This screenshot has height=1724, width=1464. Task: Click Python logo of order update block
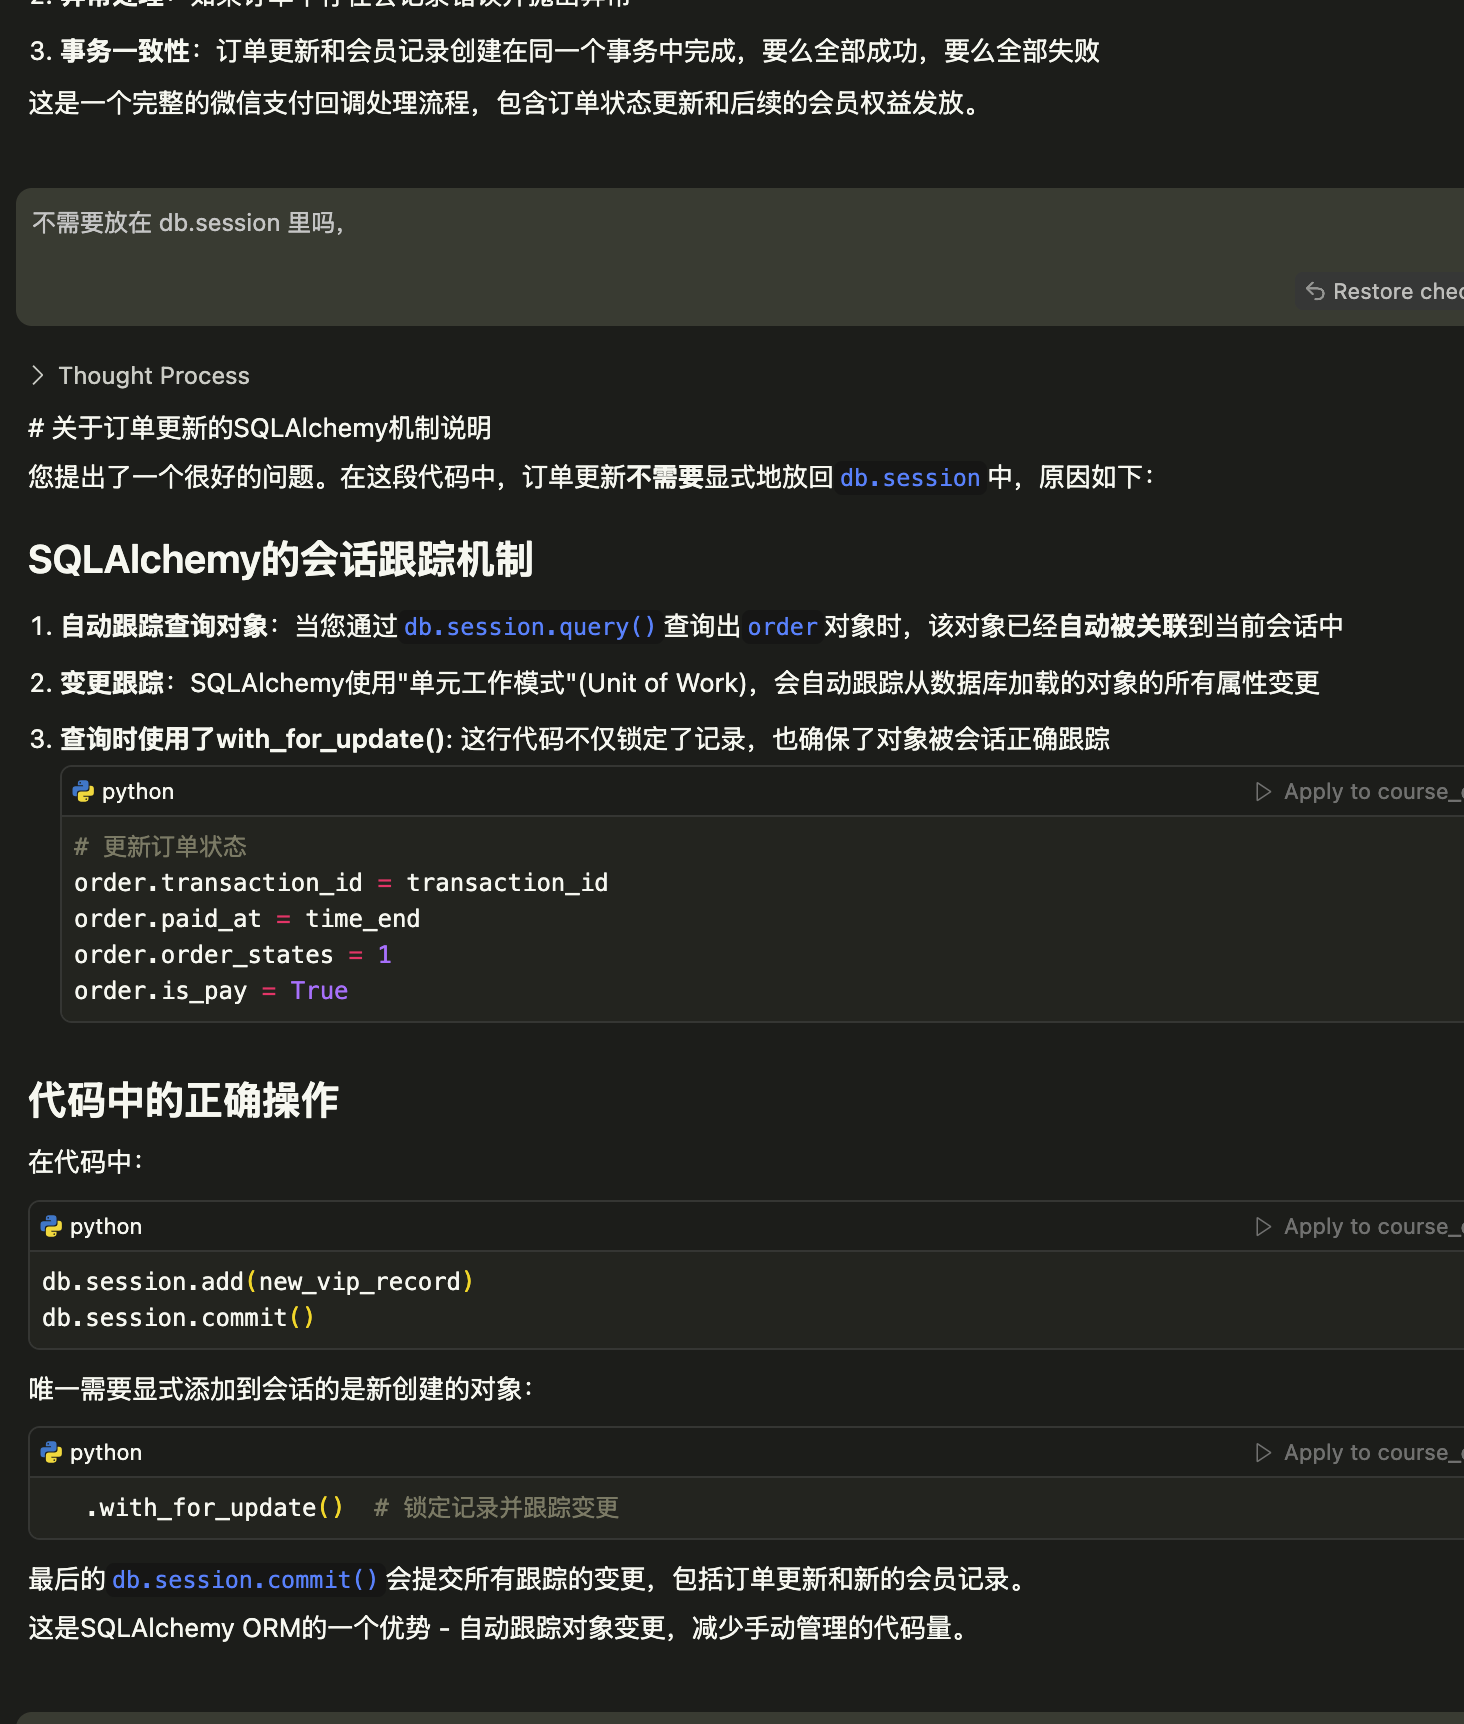[x=83, y=792]
